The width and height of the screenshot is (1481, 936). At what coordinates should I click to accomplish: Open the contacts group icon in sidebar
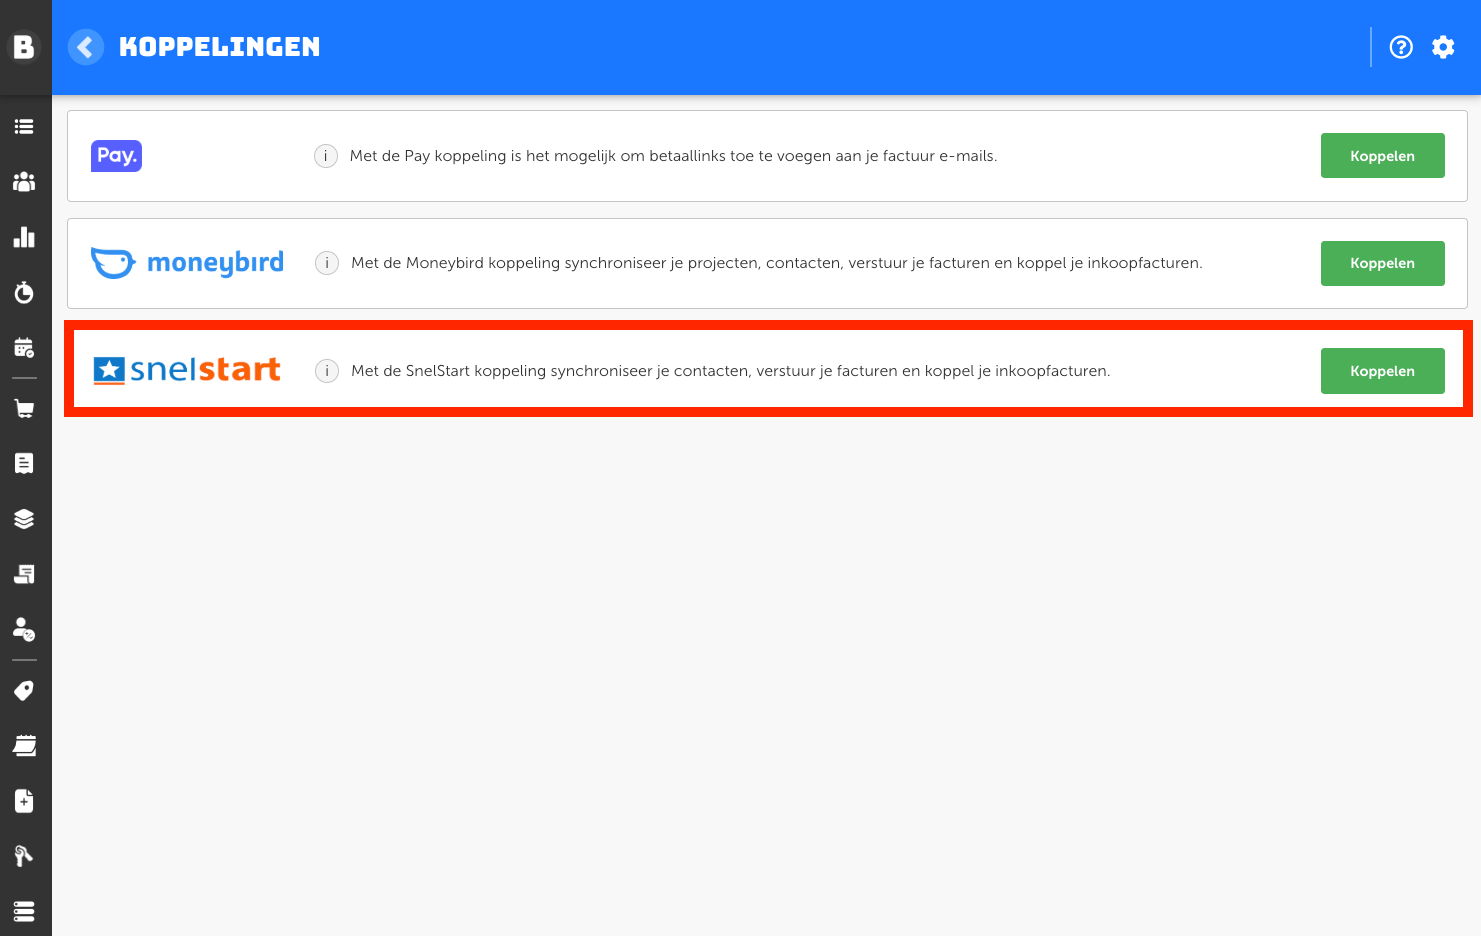coord(24,182)
